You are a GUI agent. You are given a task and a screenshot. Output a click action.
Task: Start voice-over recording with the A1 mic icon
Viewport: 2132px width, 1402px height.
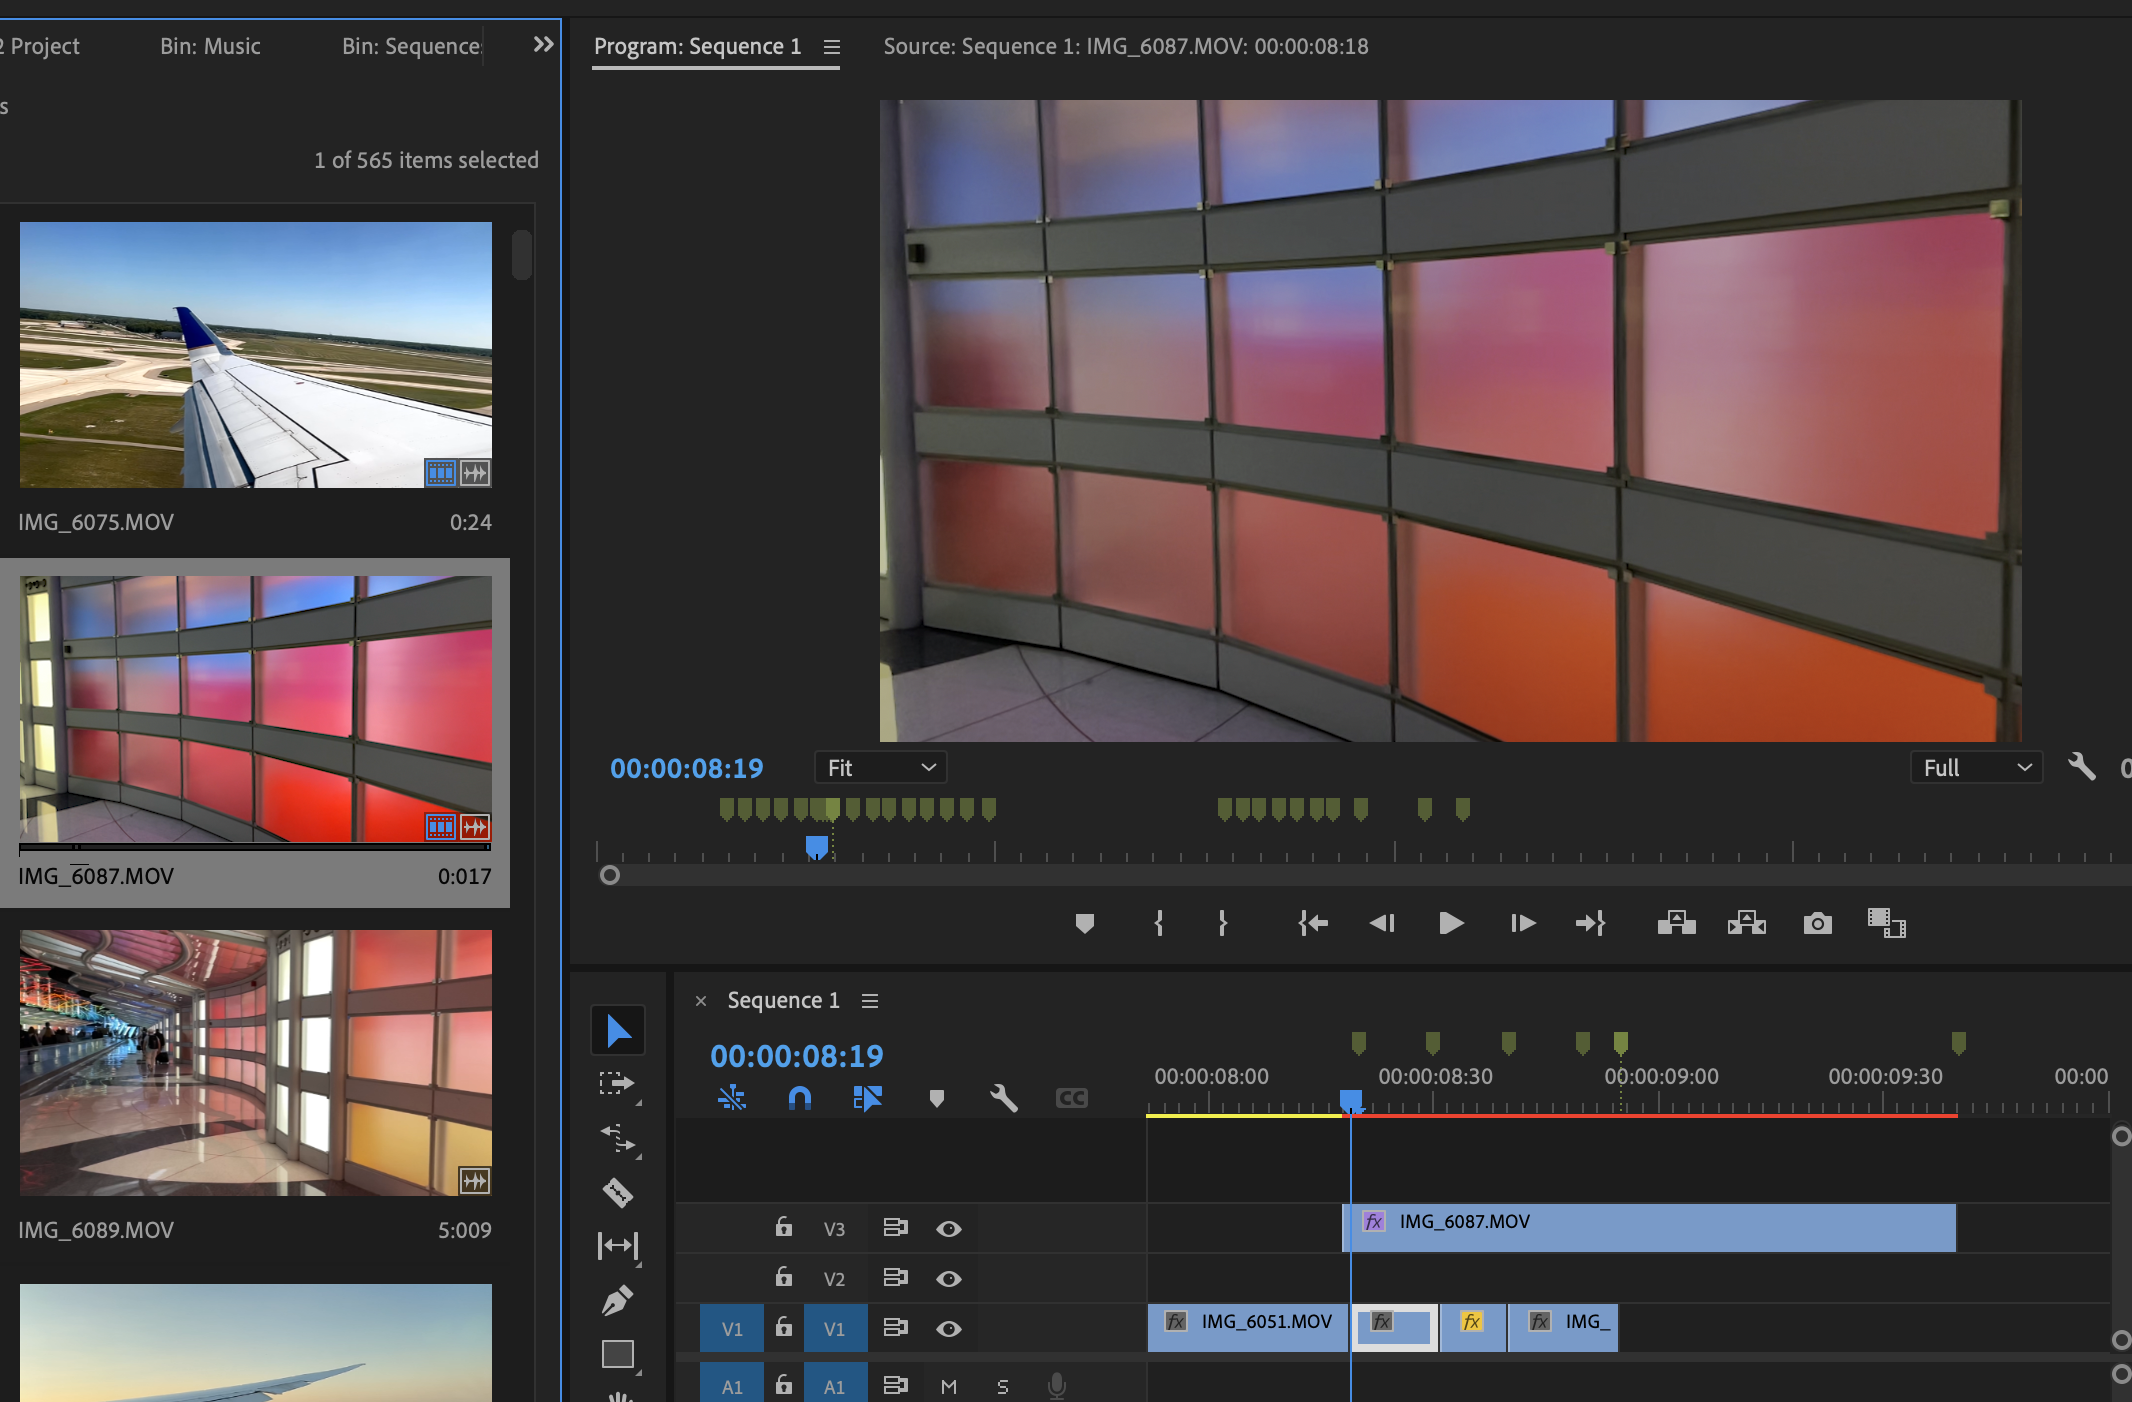1057,1385
